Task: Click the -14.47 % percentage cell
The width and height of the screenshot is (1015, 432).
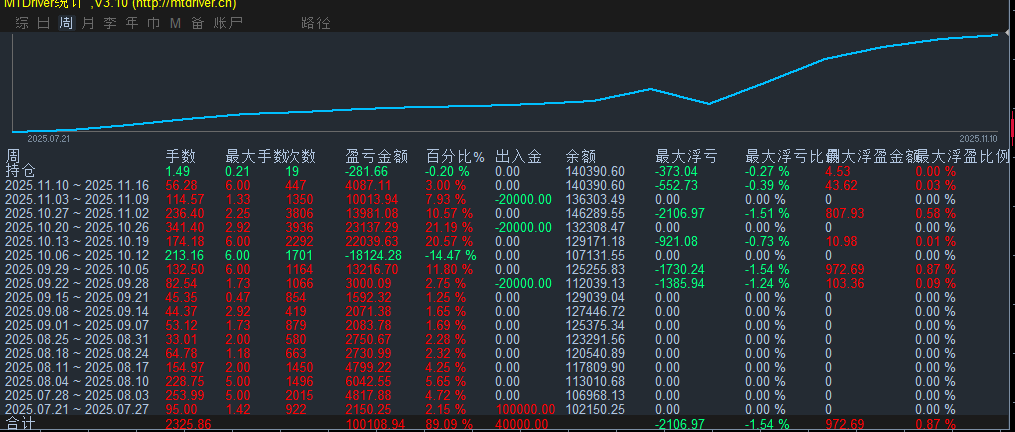Action: [x=451, y=255]
